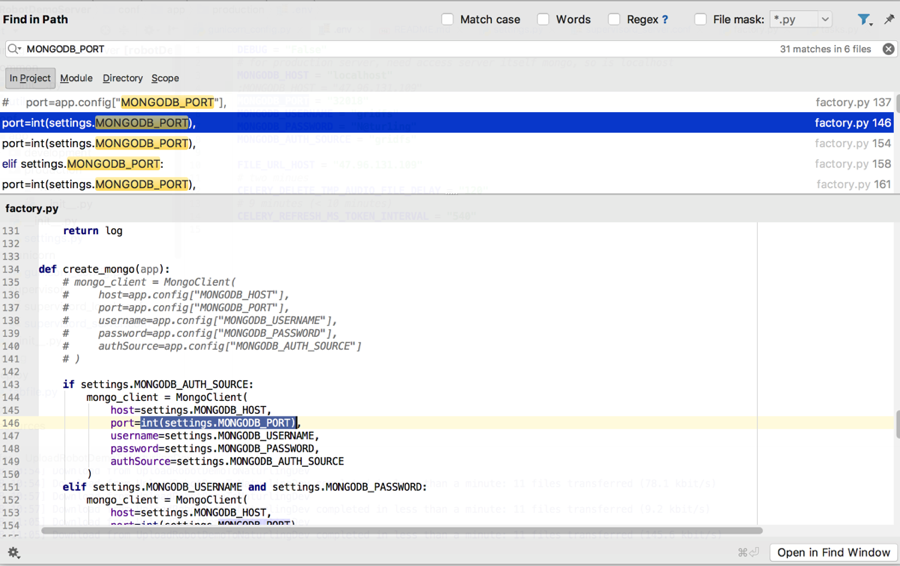Image resolution: width=900 pixels, height=566 pixels.
Task: Toggle the Words checkbox
Action: coord(543,19)
